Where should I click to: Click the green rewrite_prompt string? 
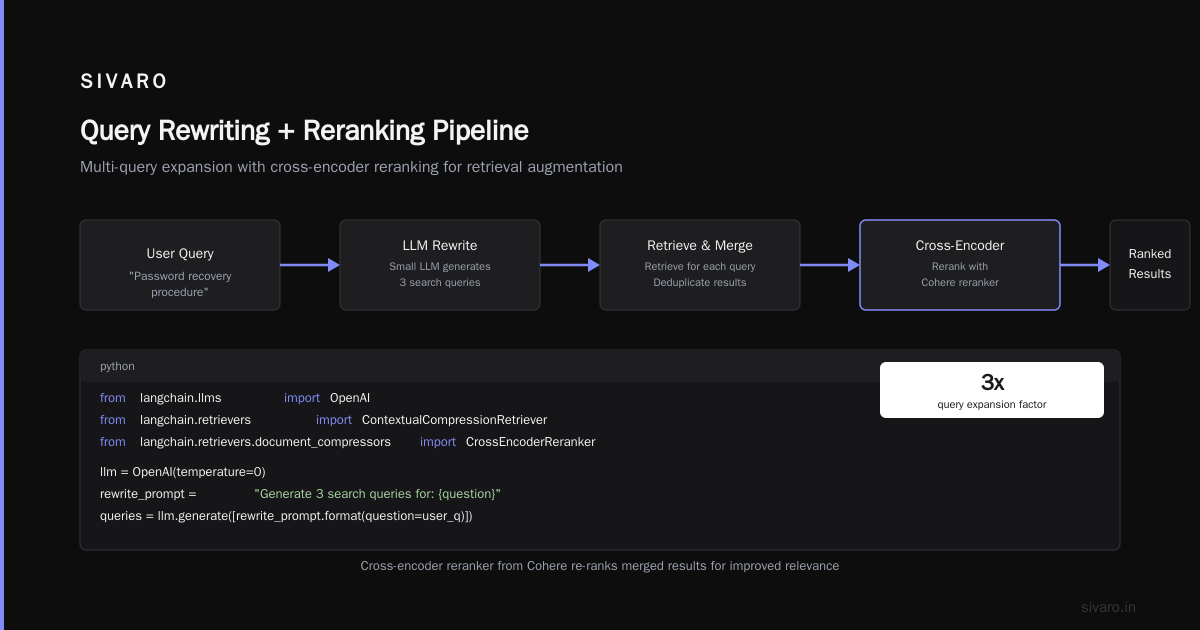coord(378,494)
